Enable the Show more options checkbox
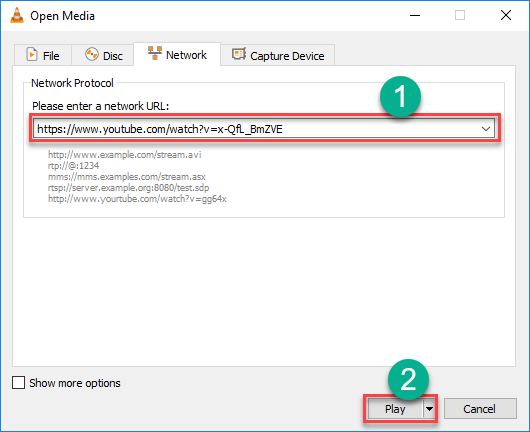Viewport: 530px width, 432px height. pyautogui.click(x=18, y=383)
